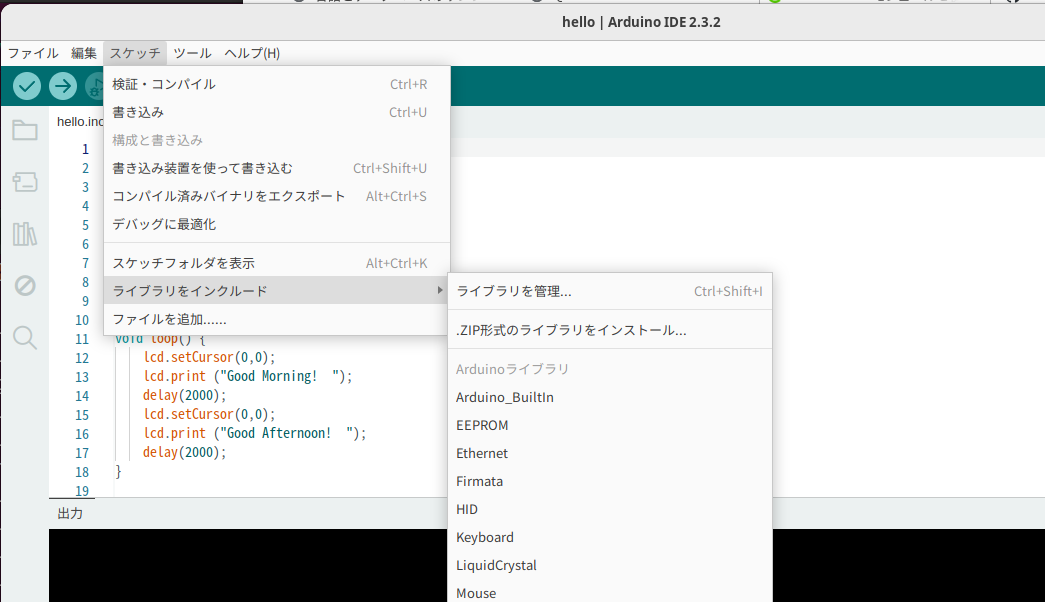Choose .ZIP形式のライブラリをインストール...
1045x602 pixels.
tap(610, 330)
